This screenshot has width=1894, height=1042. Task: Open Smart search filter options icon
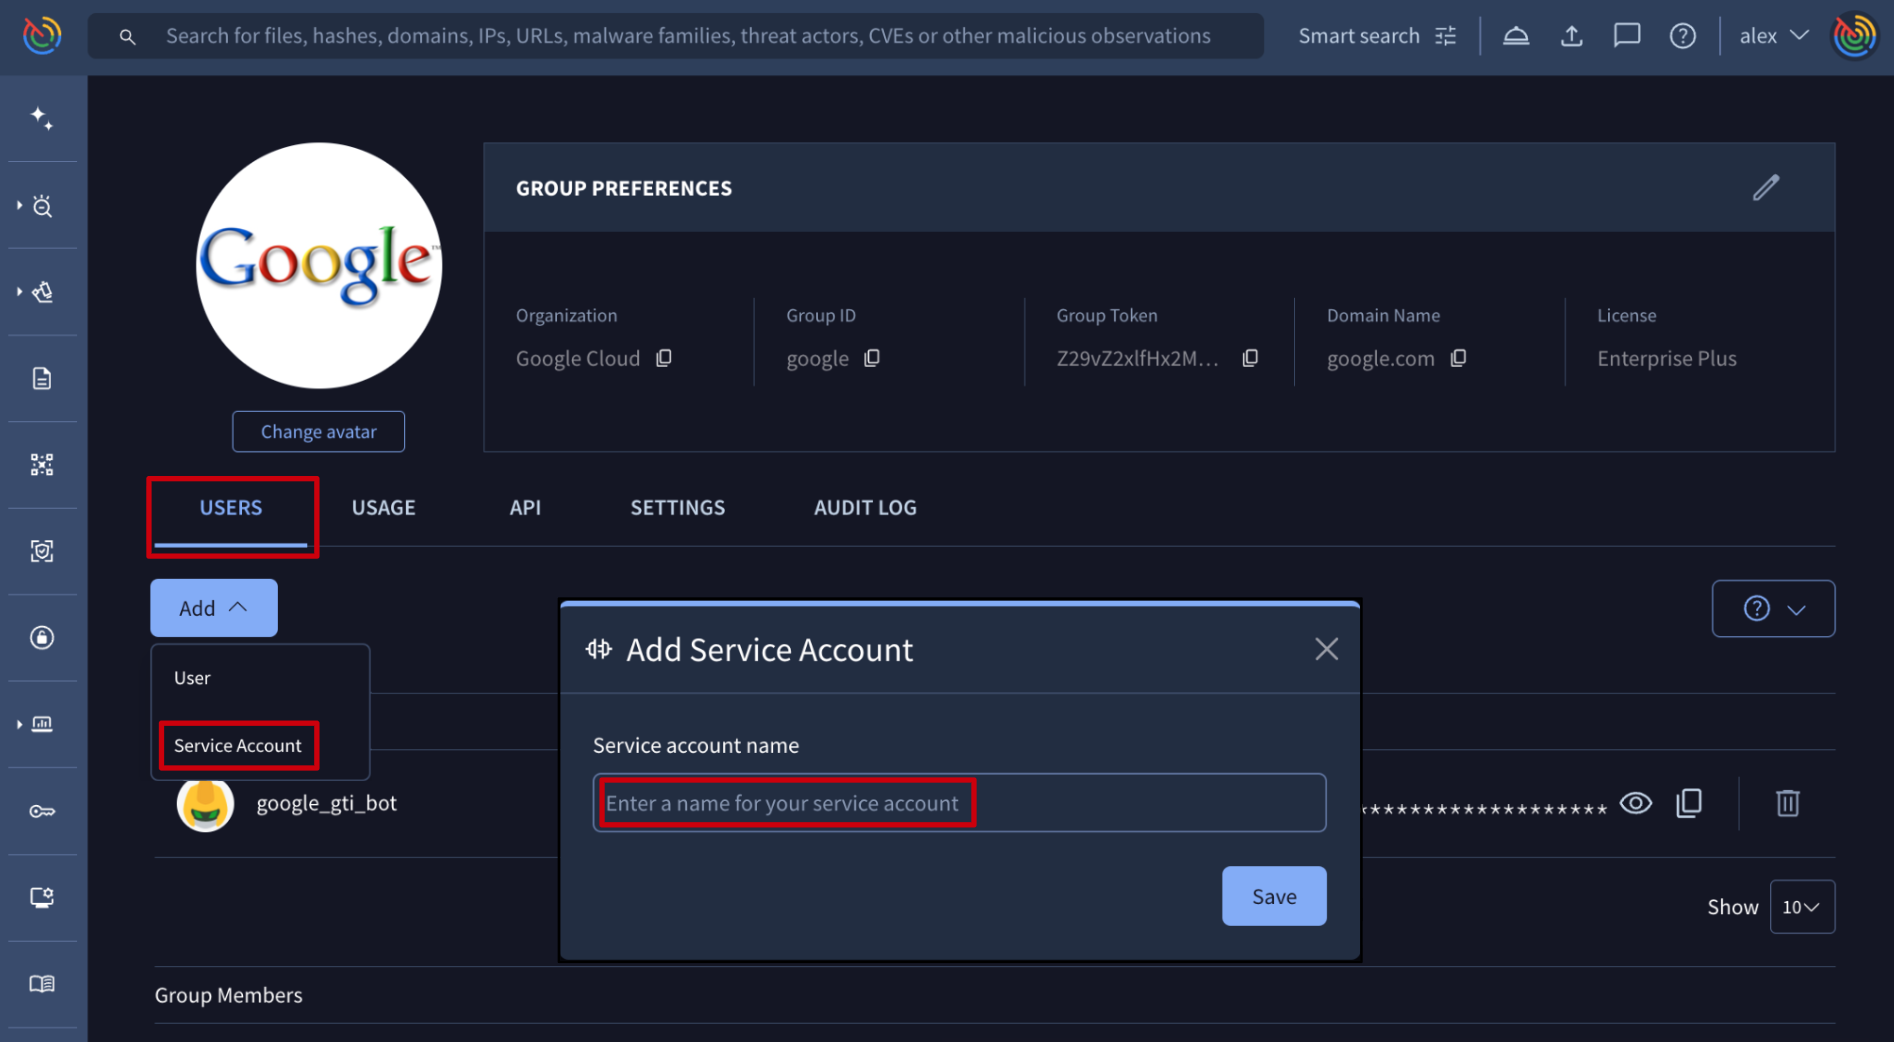pos(1446,36)
